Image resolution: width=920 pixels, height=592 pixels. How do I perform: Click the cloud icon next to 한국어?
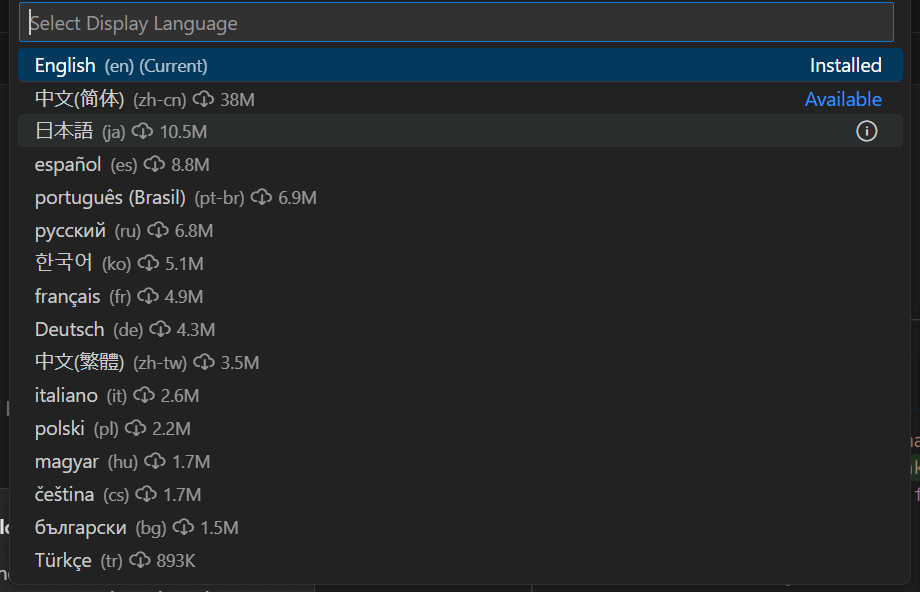point(148,263)
